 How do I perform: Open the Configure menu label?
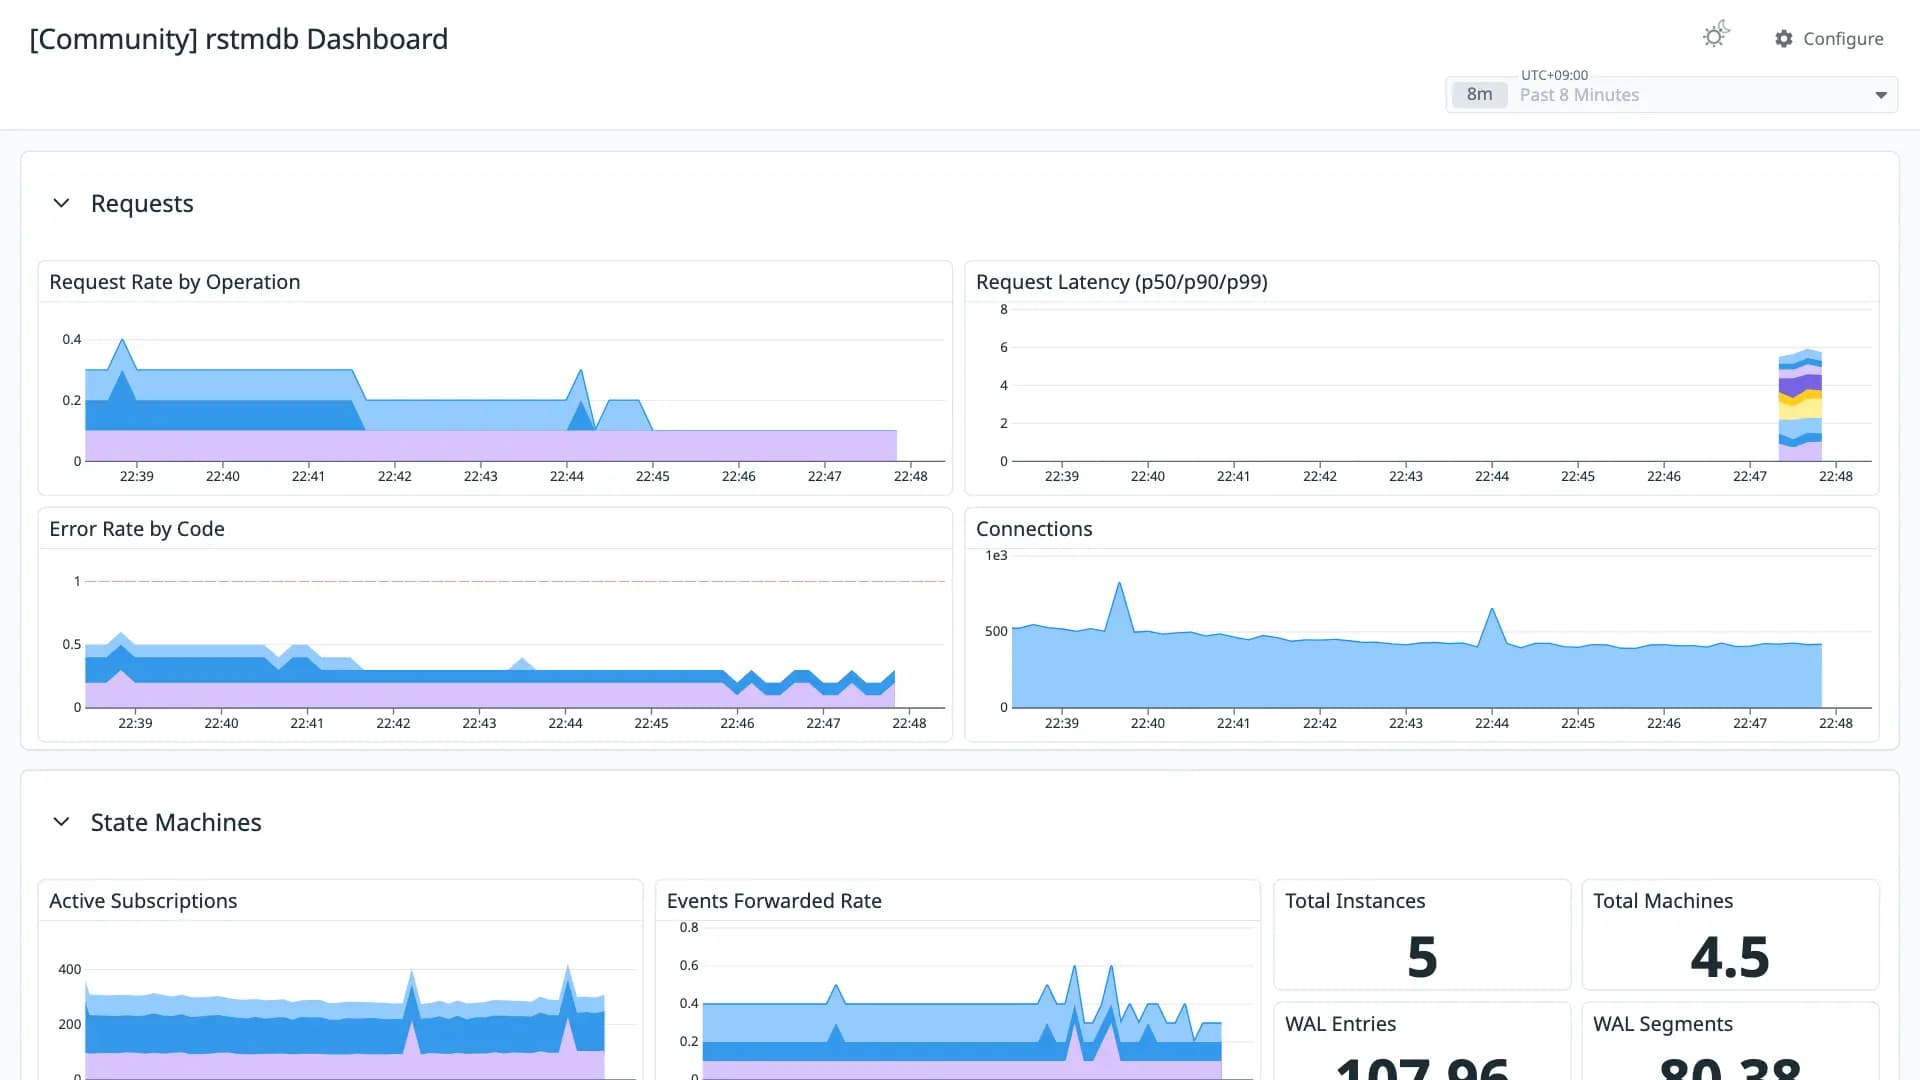[x=1843, y=39]
